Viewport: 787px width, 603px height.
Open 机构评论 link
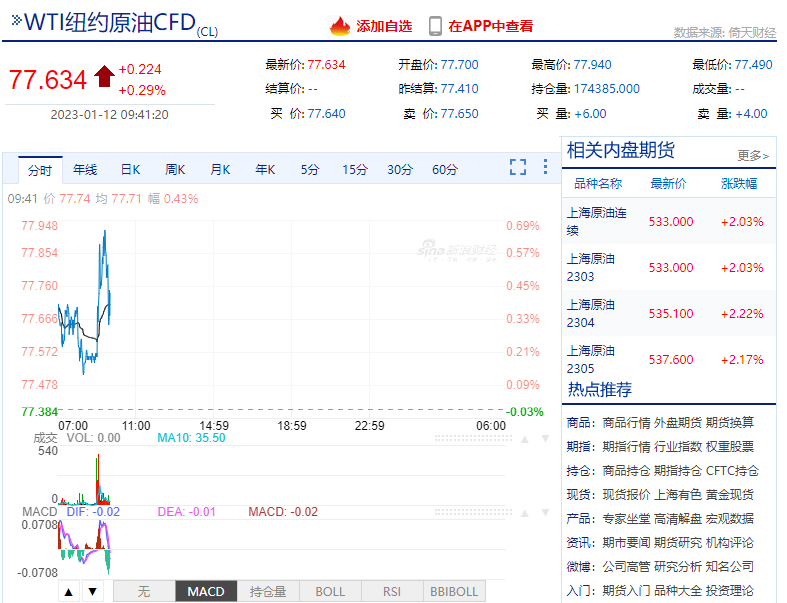coord(730,543)
